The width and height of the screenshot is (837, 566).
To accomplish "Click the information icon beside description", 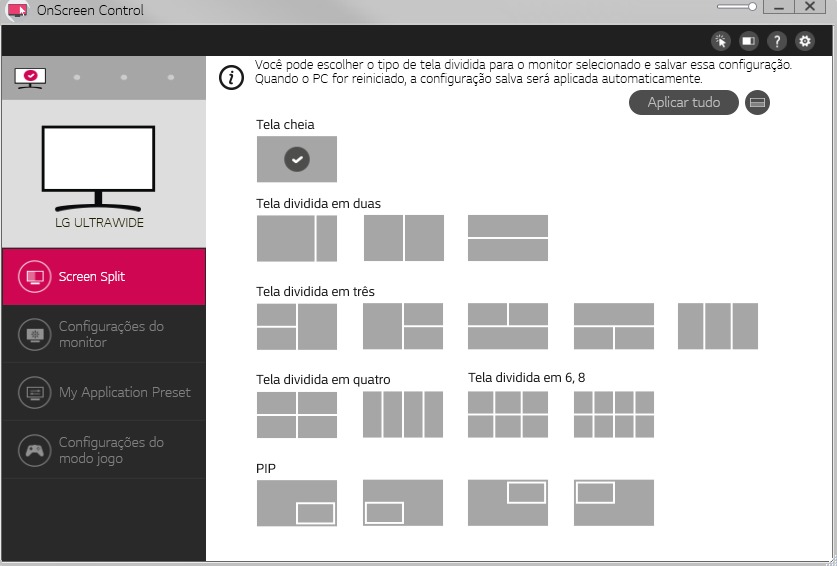I will click(232, 77).
